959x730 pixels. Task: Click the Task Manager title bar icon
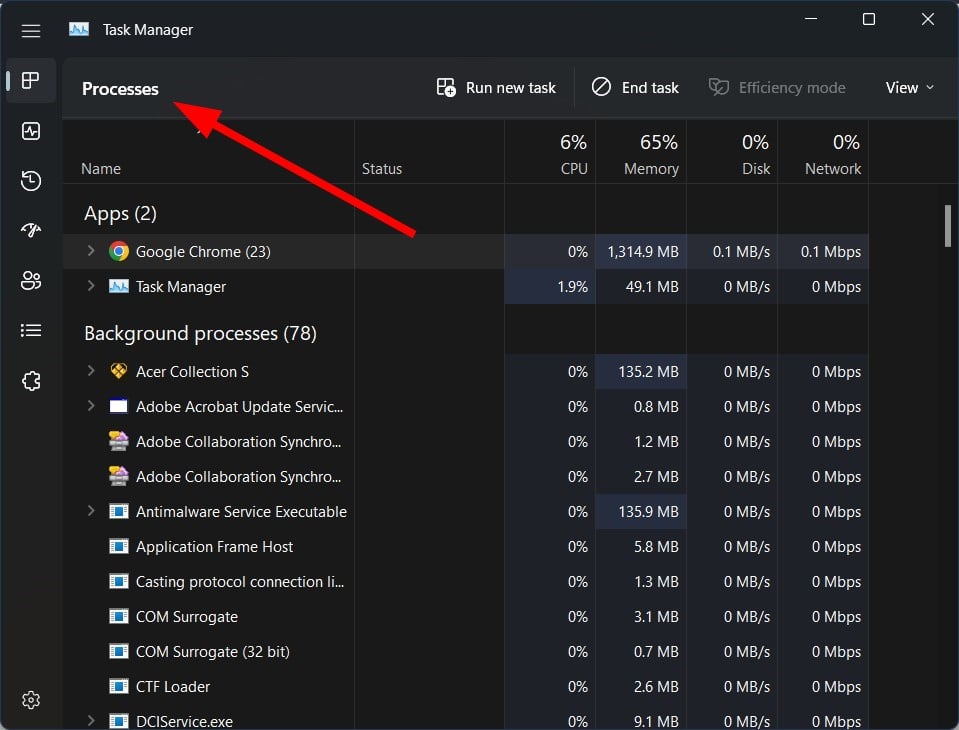point(79,29)
